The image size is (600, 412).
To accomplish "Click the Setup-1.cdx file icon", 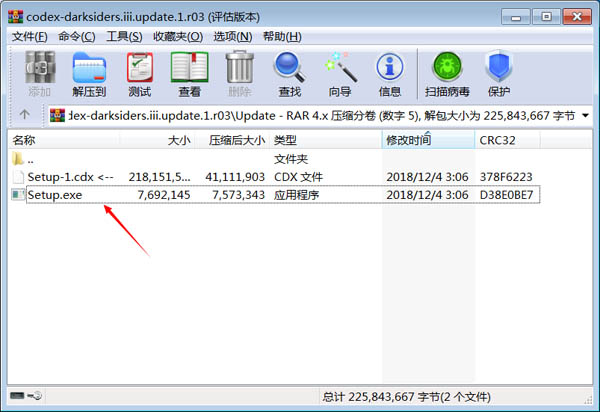I will pos(18,177).
